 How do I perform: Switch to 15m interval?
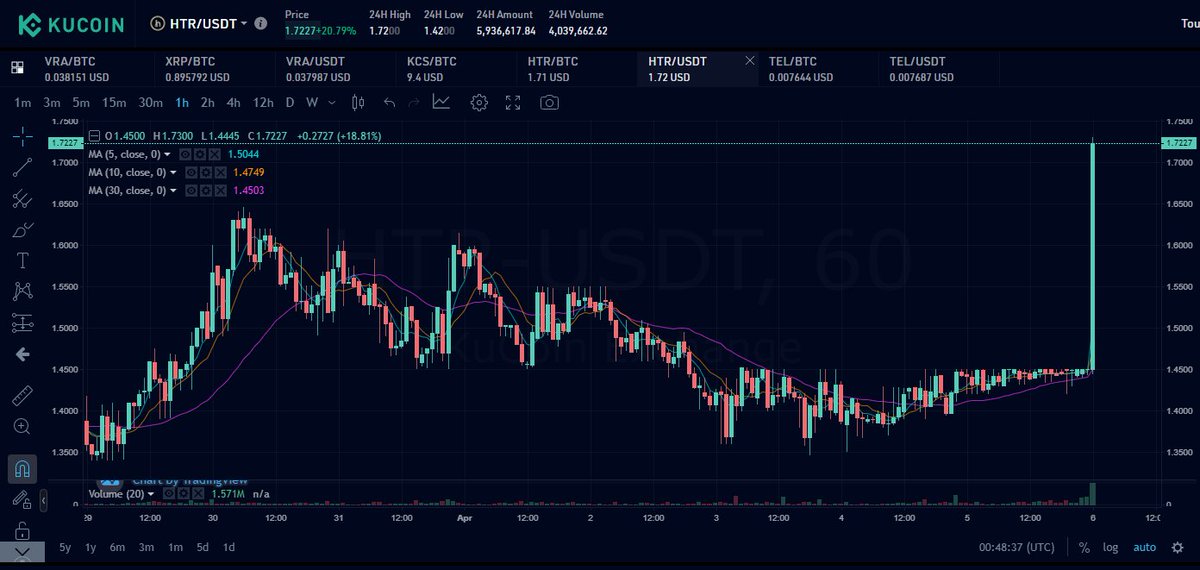[x=114, y=102]
